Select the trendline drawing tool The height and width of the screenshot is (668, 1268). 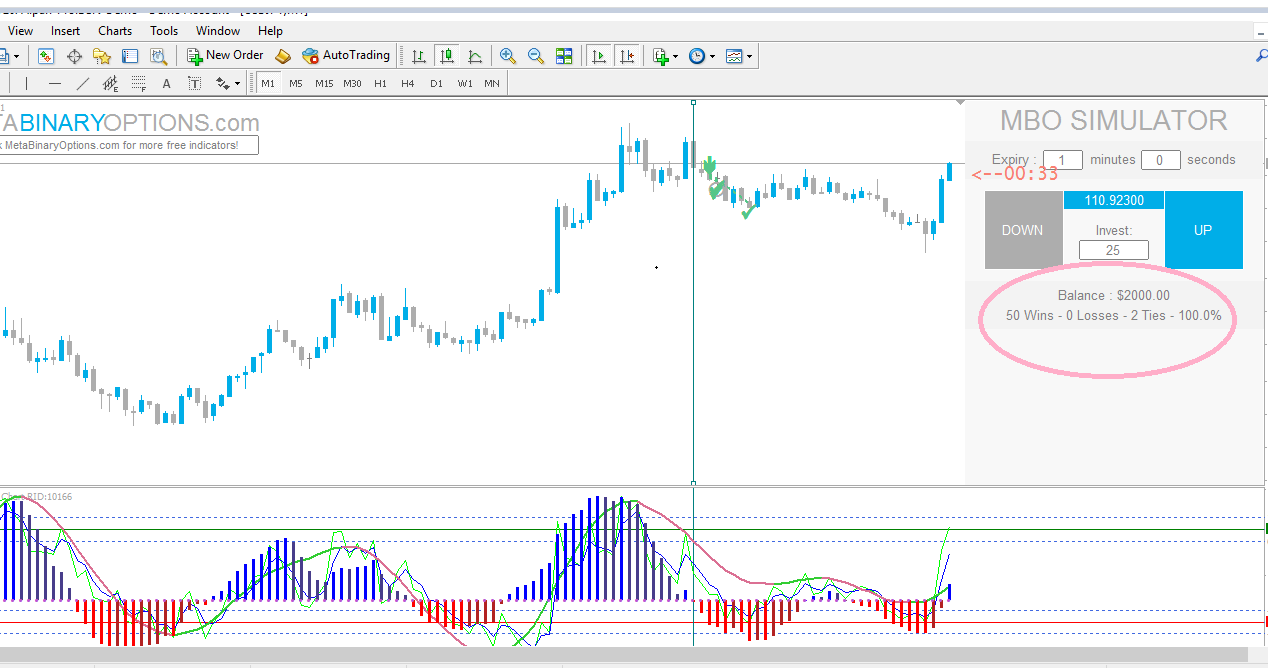(x=83, y=84)
